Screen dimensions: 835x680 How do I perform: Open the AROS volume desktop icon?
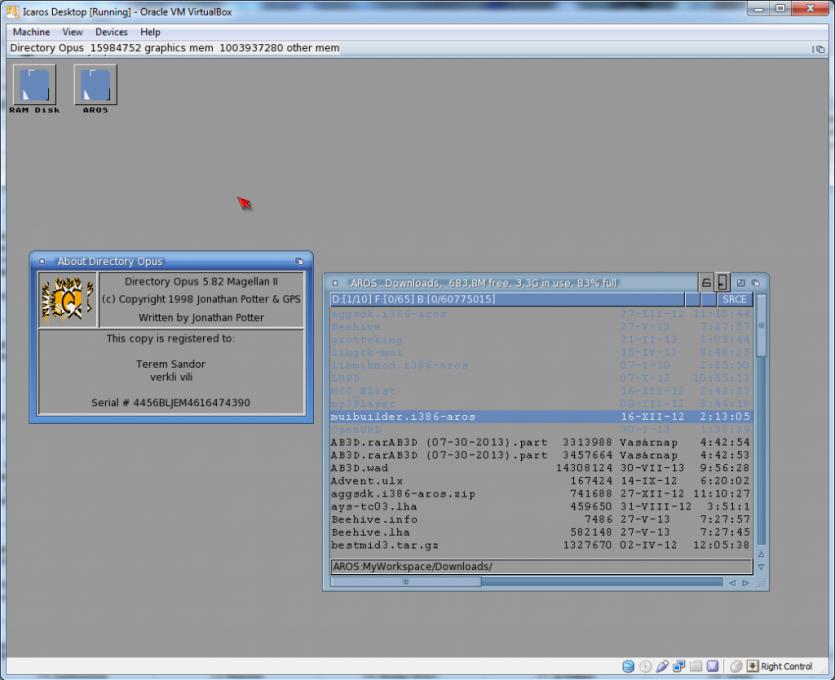click(x=96, y=86)
